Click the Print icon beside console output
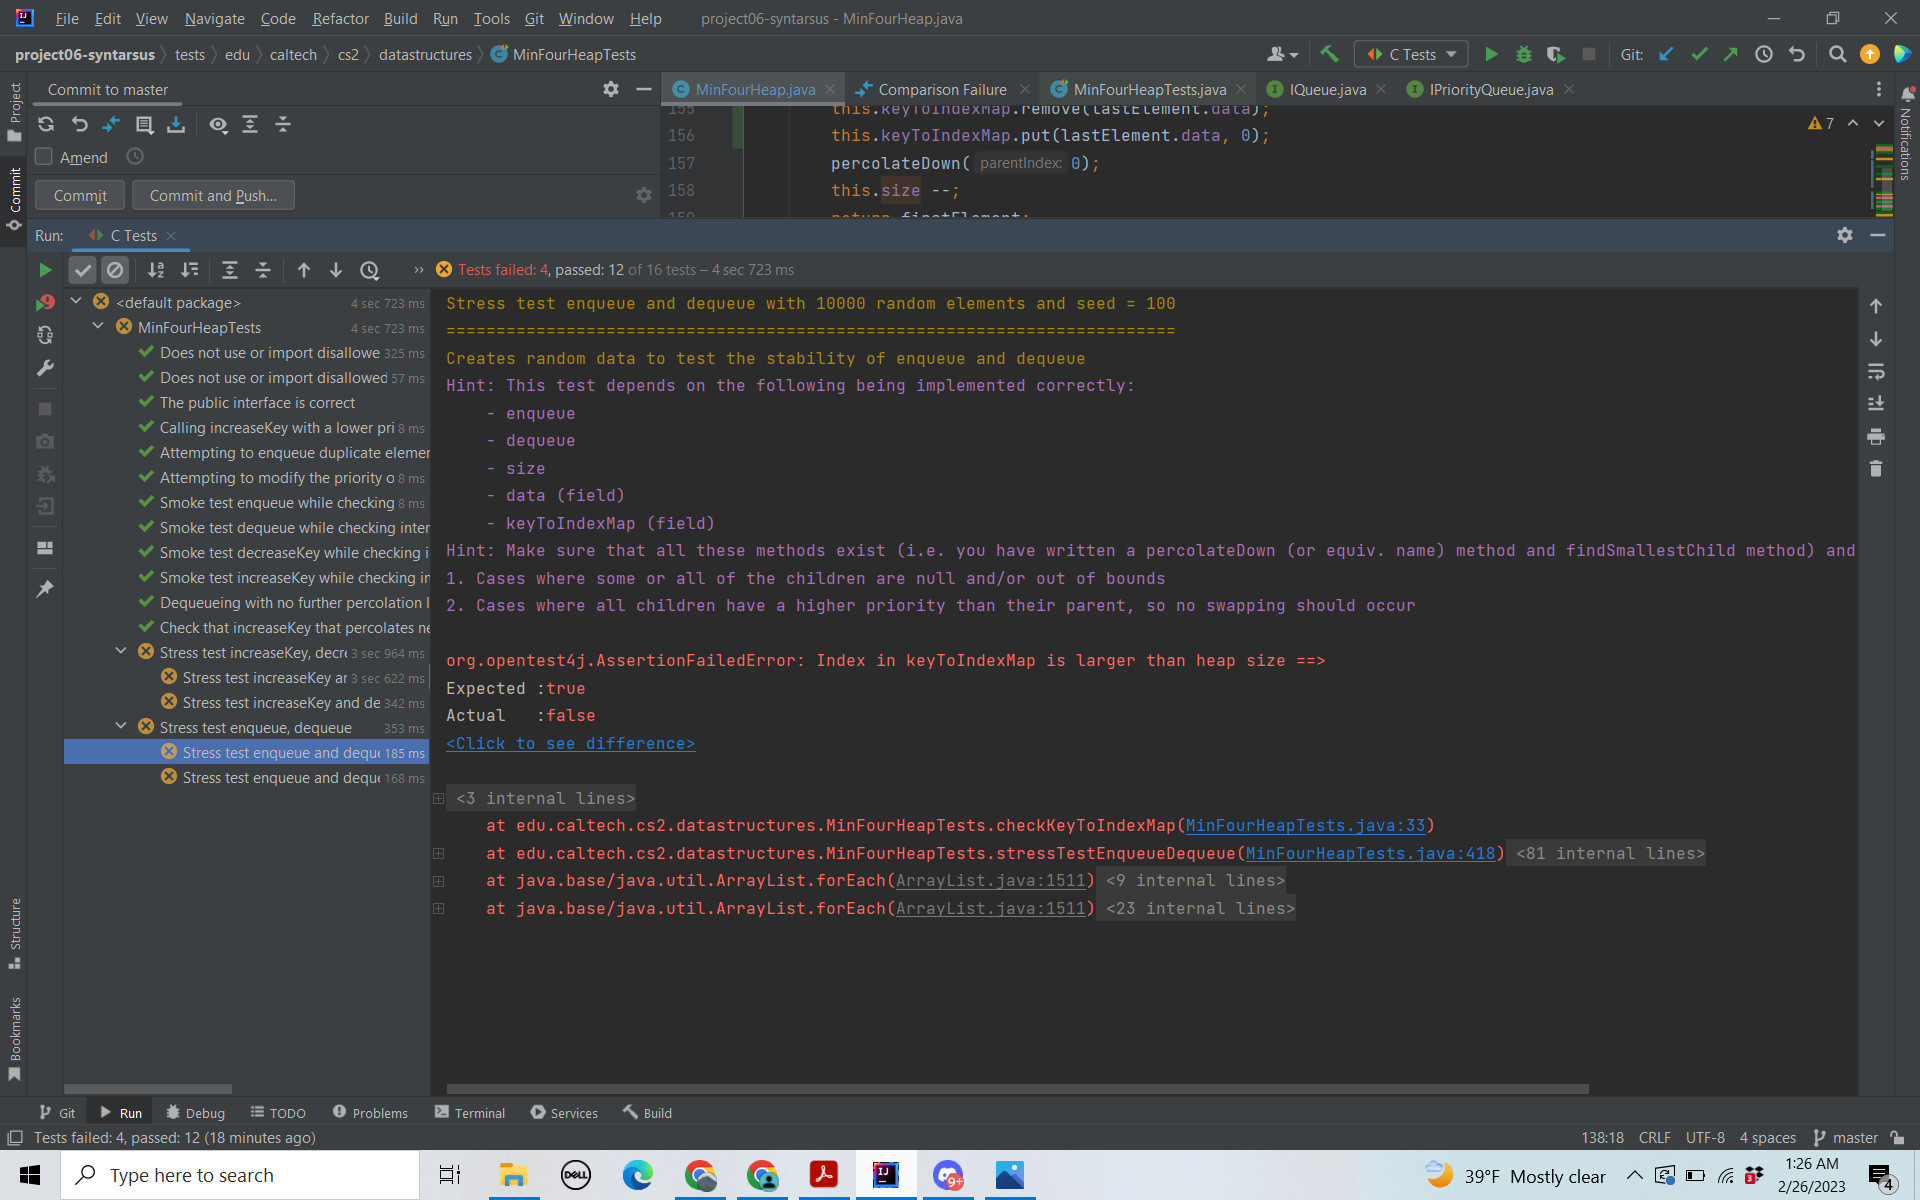The height and width of the screenshot is (1200, 1920). tap(1876, 436)
